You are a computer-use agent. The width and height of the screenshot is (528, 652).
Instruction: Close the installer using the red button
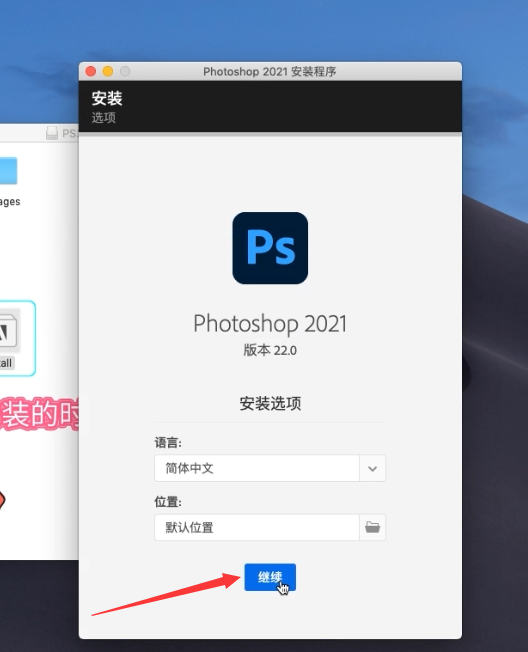[x=91, y=72]
